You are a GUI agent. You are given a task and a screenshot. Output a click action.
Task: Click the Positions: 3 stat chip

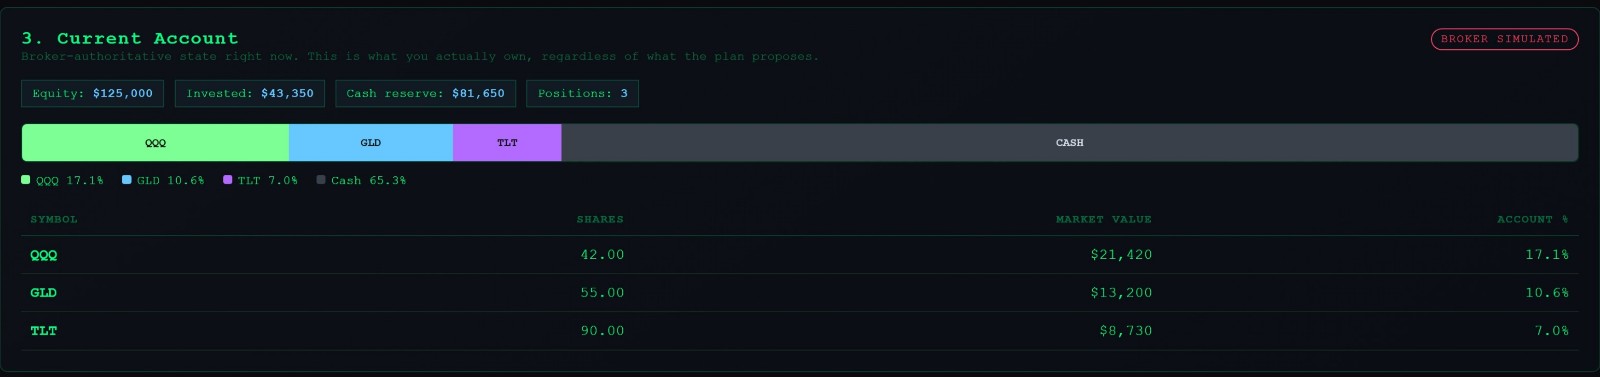point(582,93)
